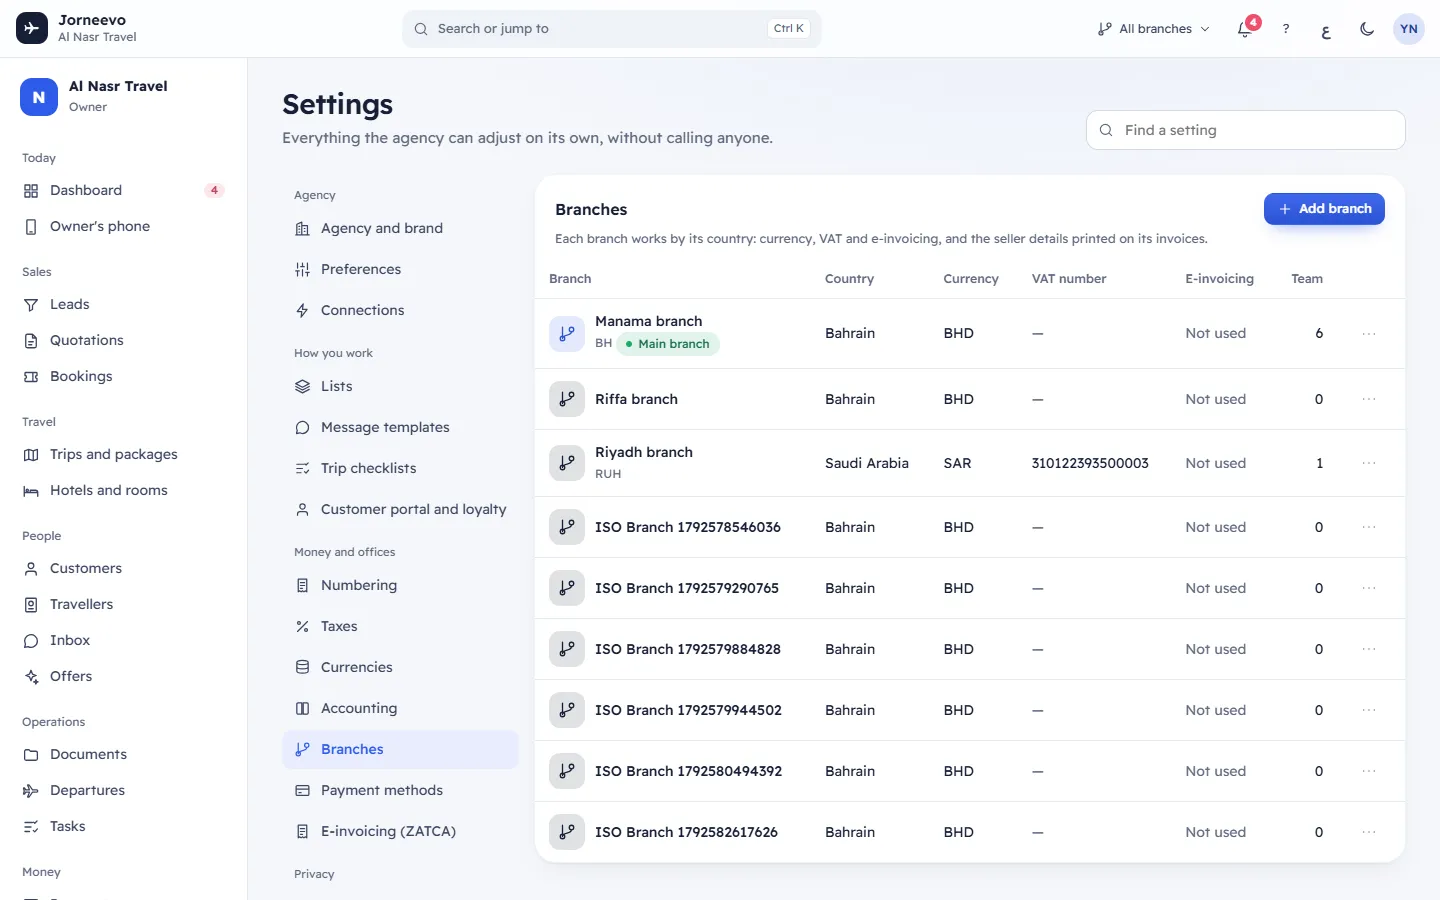Open Leads in the sidebar
The image size is (1440, 900).
[x=123, y=304]
